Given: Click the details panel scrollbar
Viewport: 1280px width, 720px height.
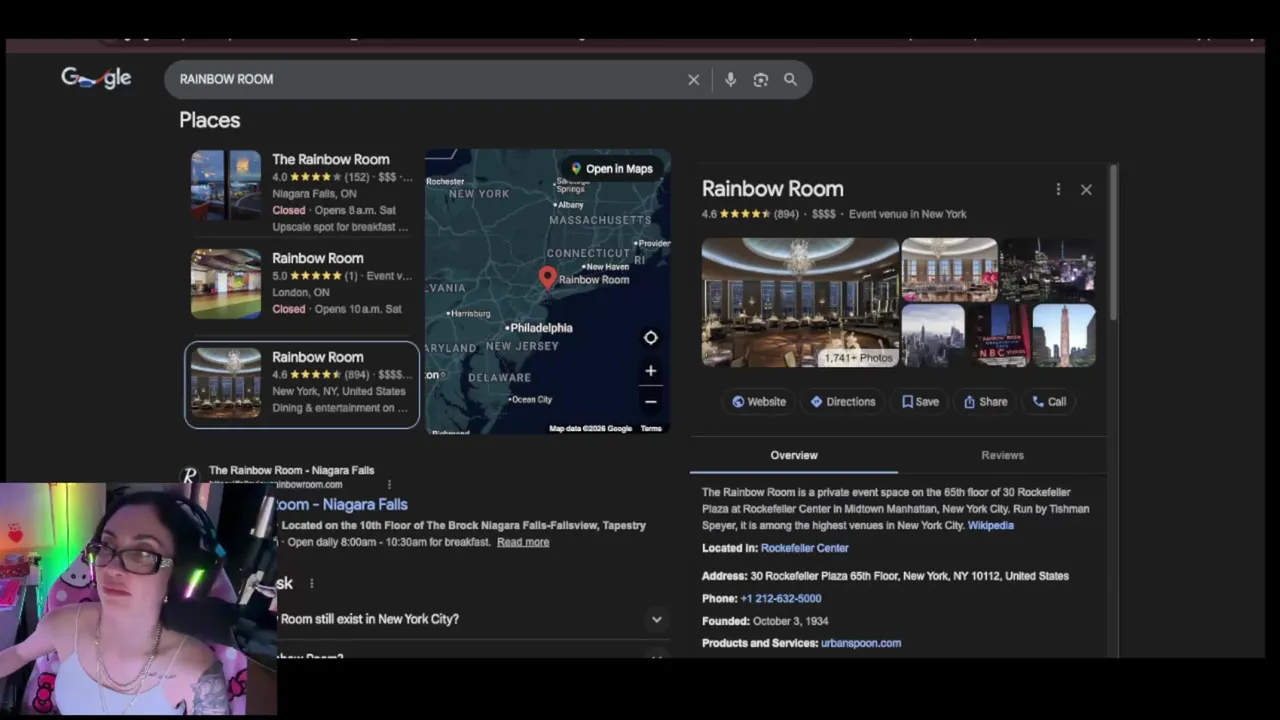Looking at the screenshot, I should (1113, 245).
